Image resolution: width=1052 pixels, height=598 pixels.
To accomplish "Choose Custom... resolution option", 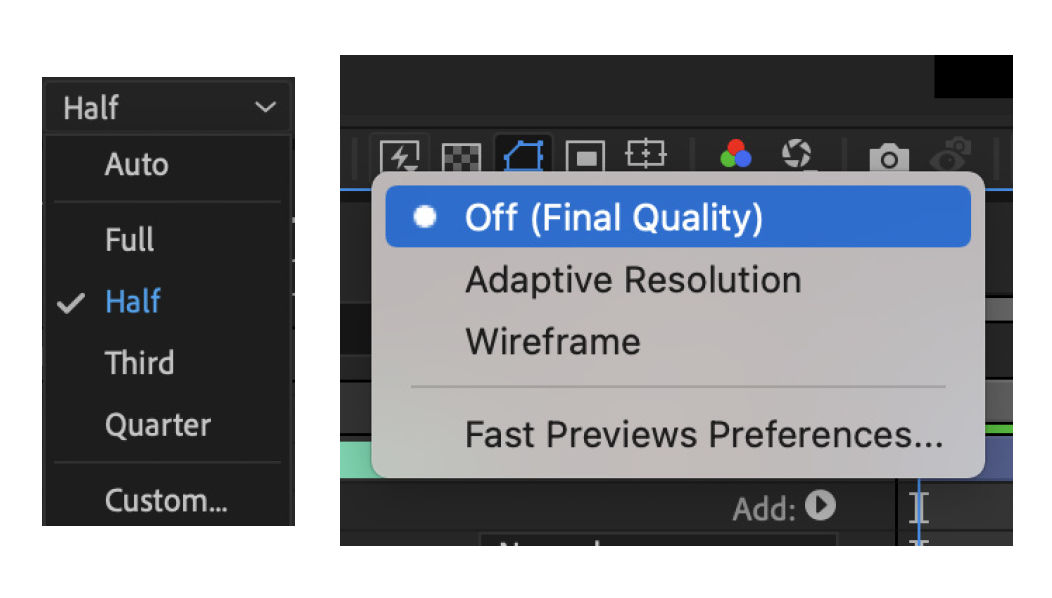I will (166, 499).
